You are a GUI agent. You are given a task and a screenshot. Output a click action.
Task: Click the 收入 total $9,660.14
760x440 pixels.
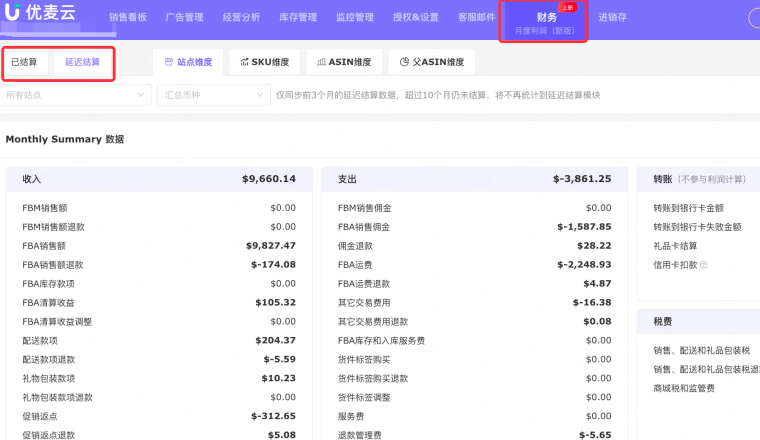pyautogui.click(x=269, y=179)
